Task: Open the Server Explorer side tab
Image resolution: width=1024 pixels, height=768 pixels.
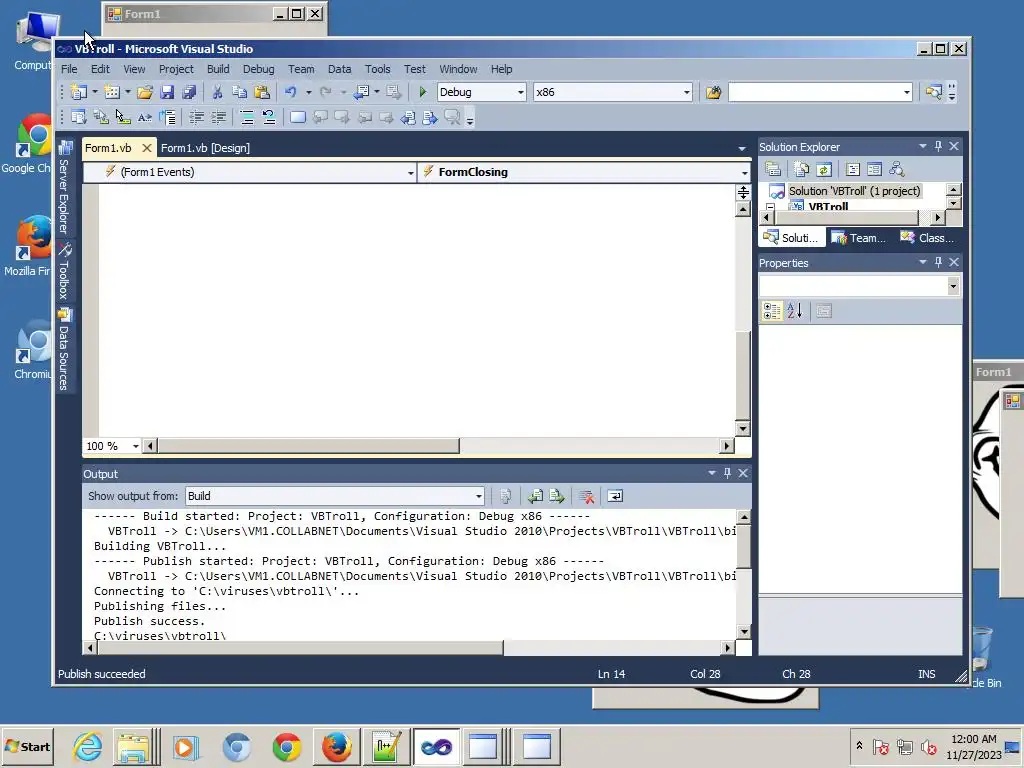Action: 64,188
